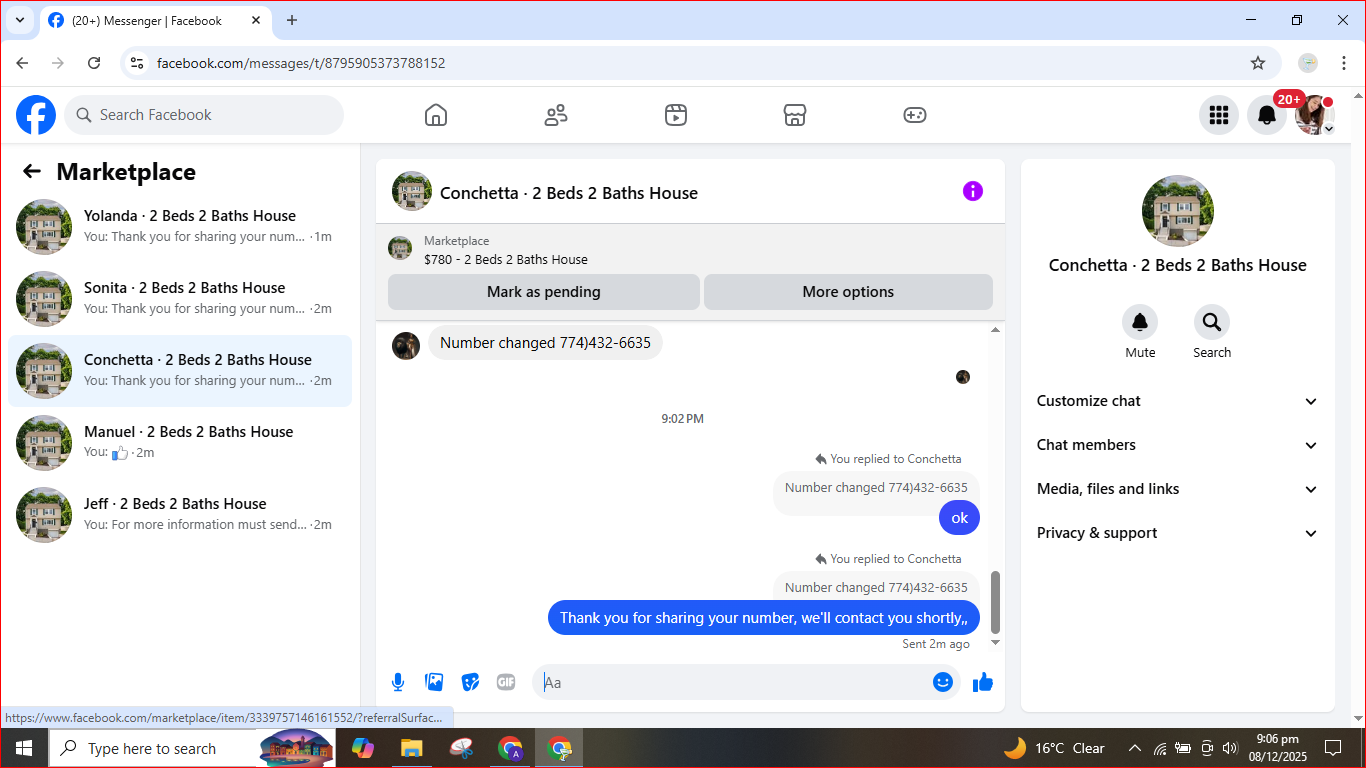Open the Yolanda conversation

pyautogui.click(x=180, y=227)
